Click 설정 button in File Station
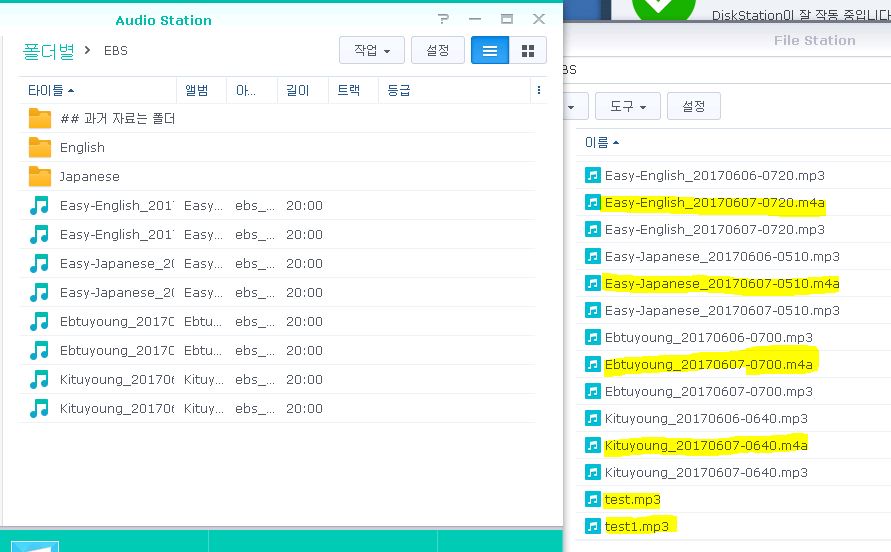891x552 pixels. tap(694, 106)
